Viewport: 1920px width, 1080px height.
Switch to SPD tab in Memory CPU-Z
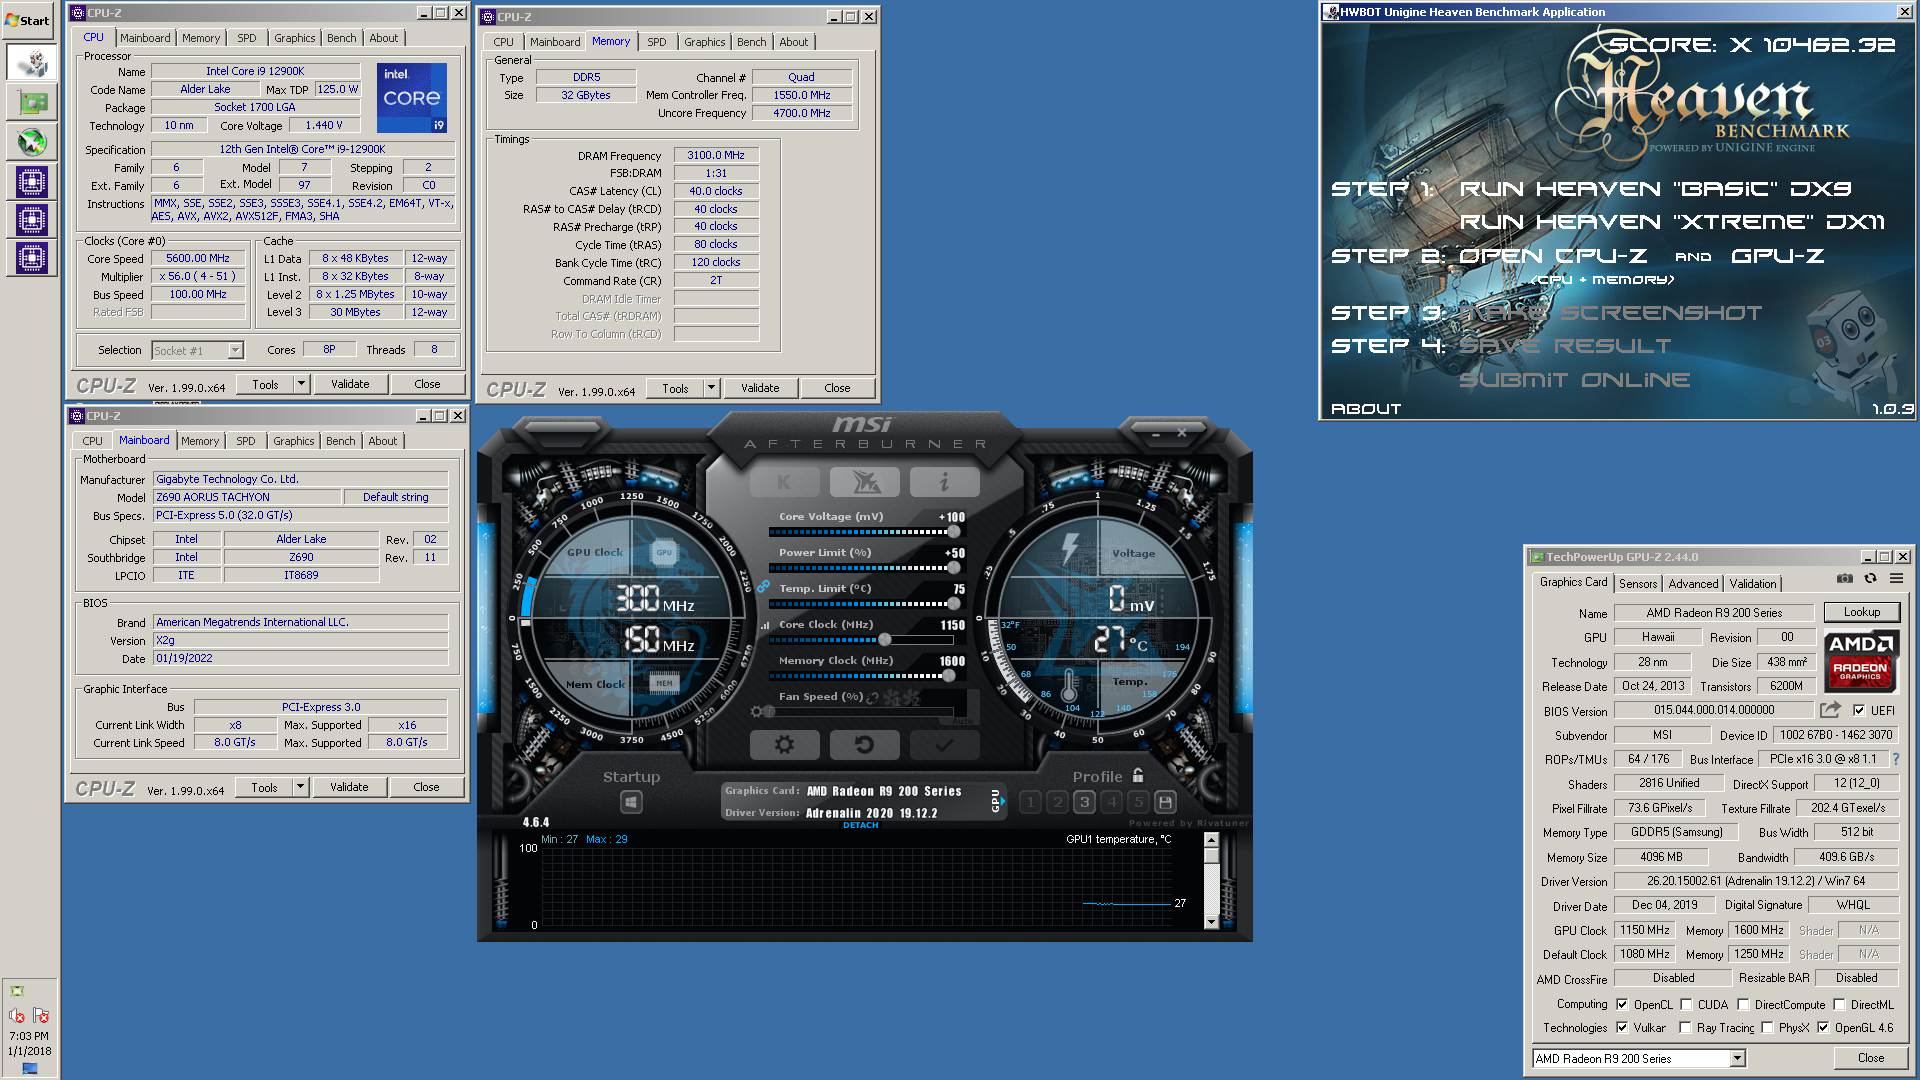(656, 42)
